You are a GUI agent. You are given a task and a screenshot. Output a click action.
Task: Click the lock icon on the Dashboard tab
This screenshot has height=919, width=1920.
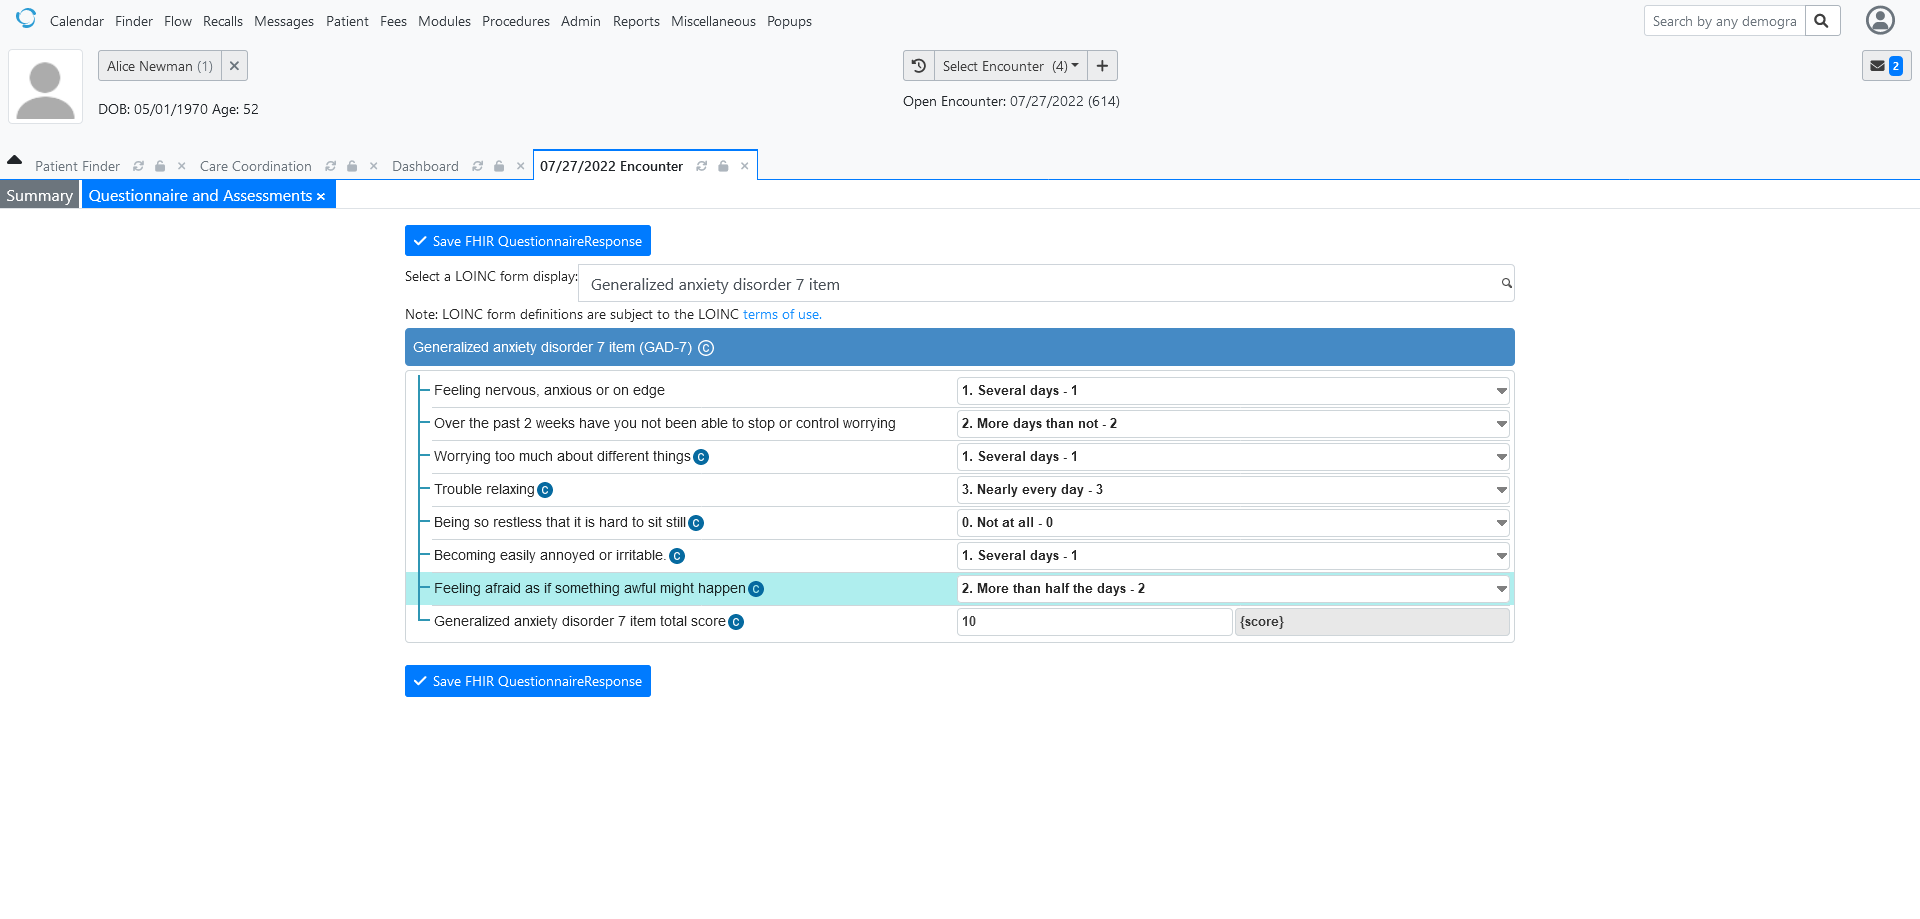498,166
